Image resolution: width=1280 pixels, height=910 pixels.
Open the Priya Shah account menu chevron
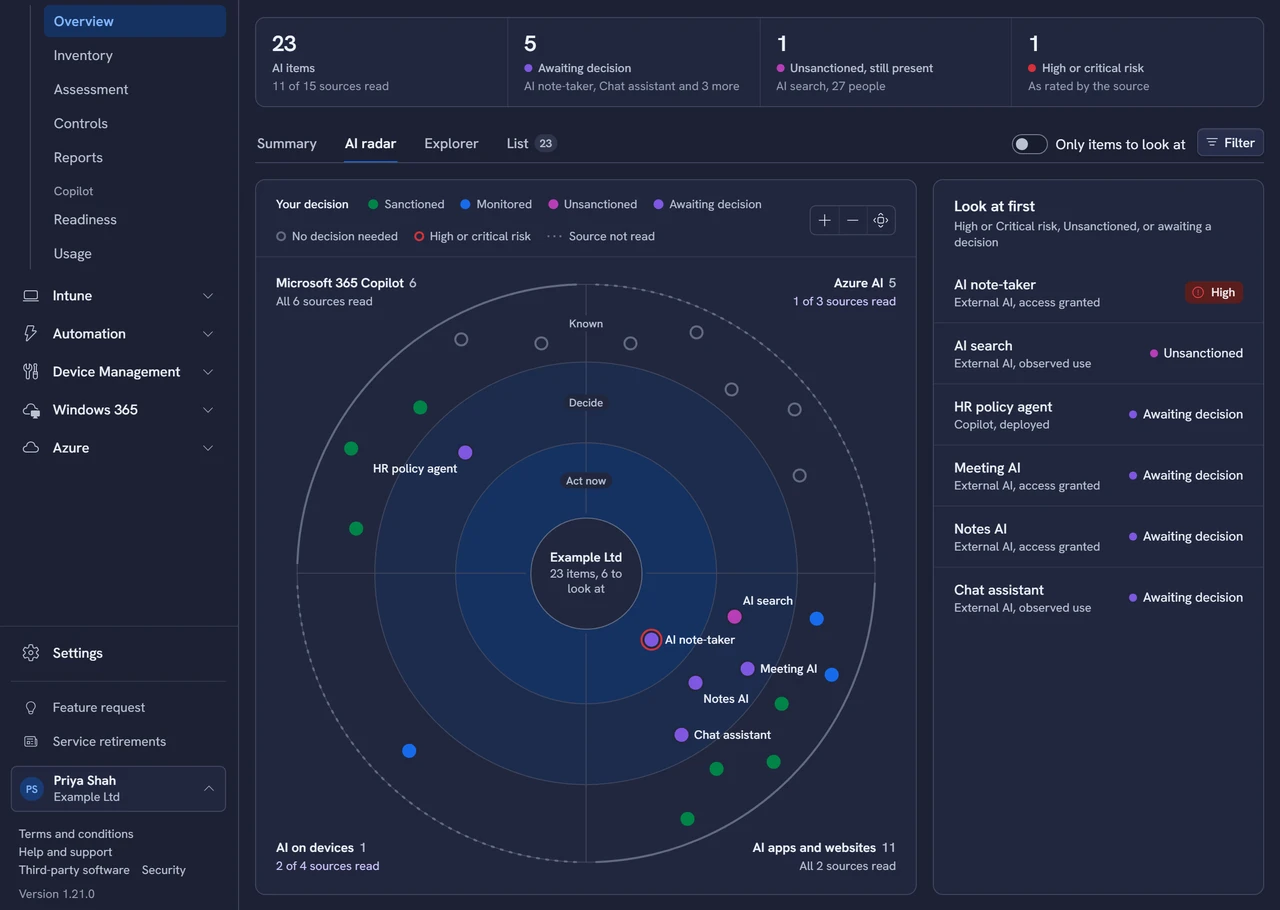coord(209,789)
